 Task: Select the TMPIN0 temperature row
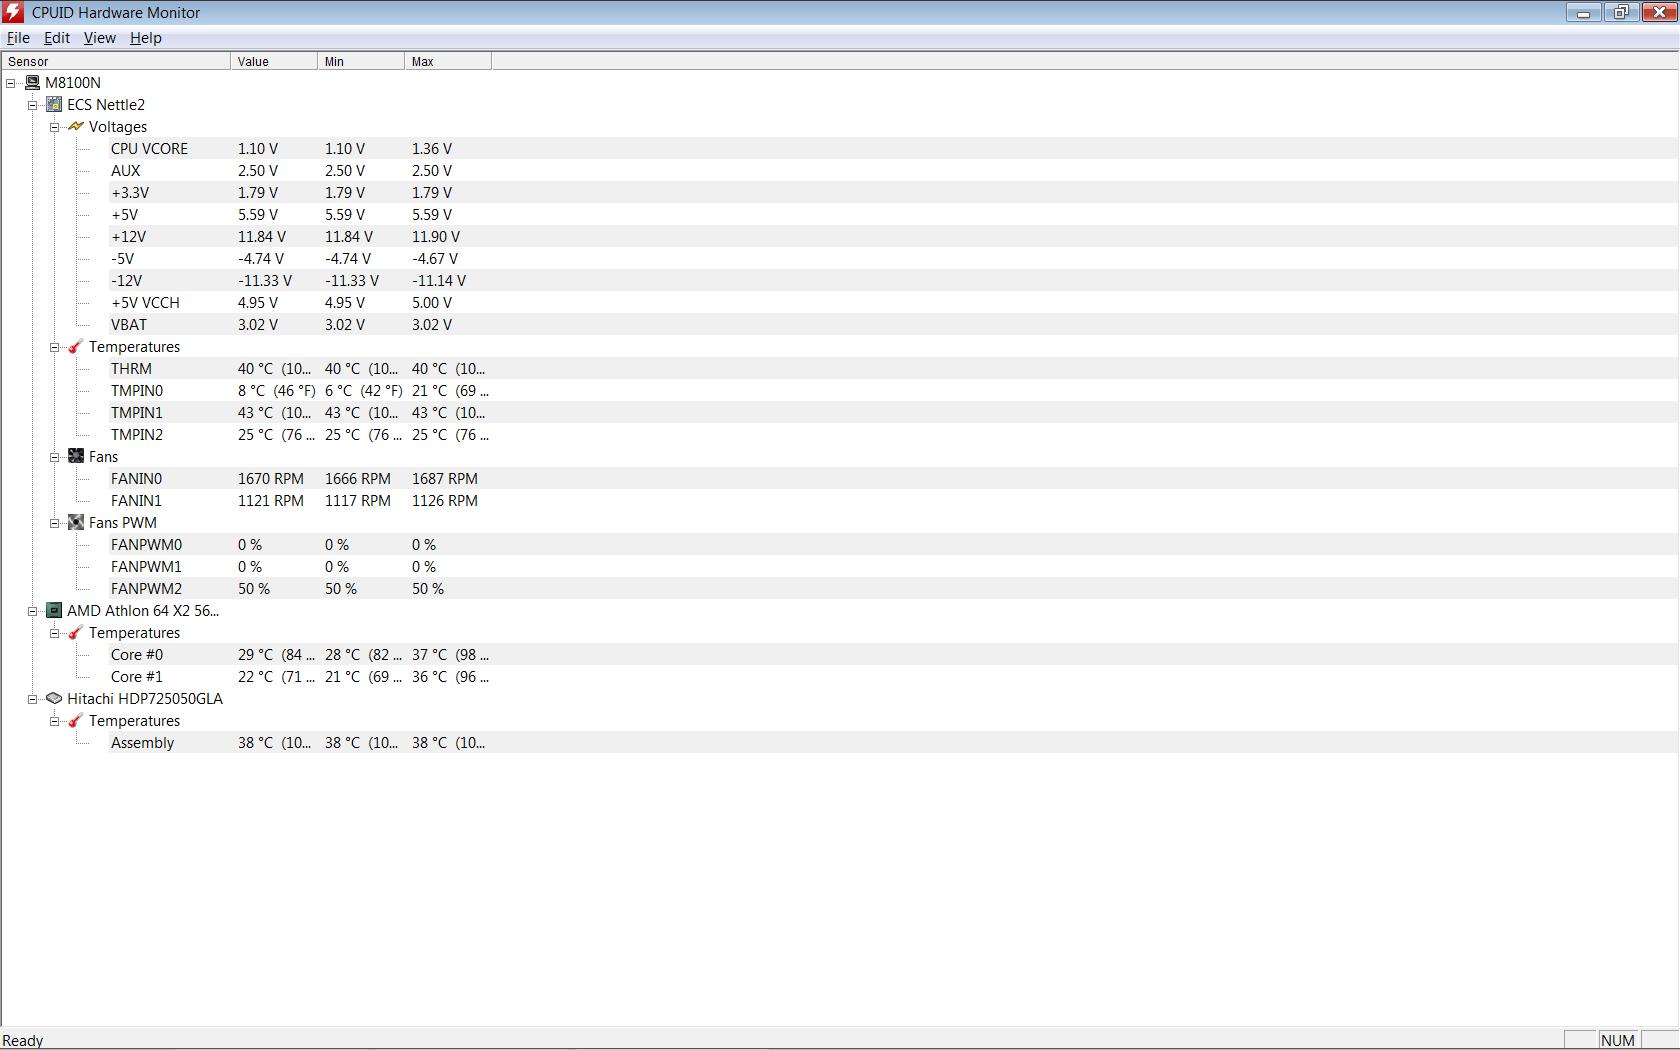coord(893,391)
